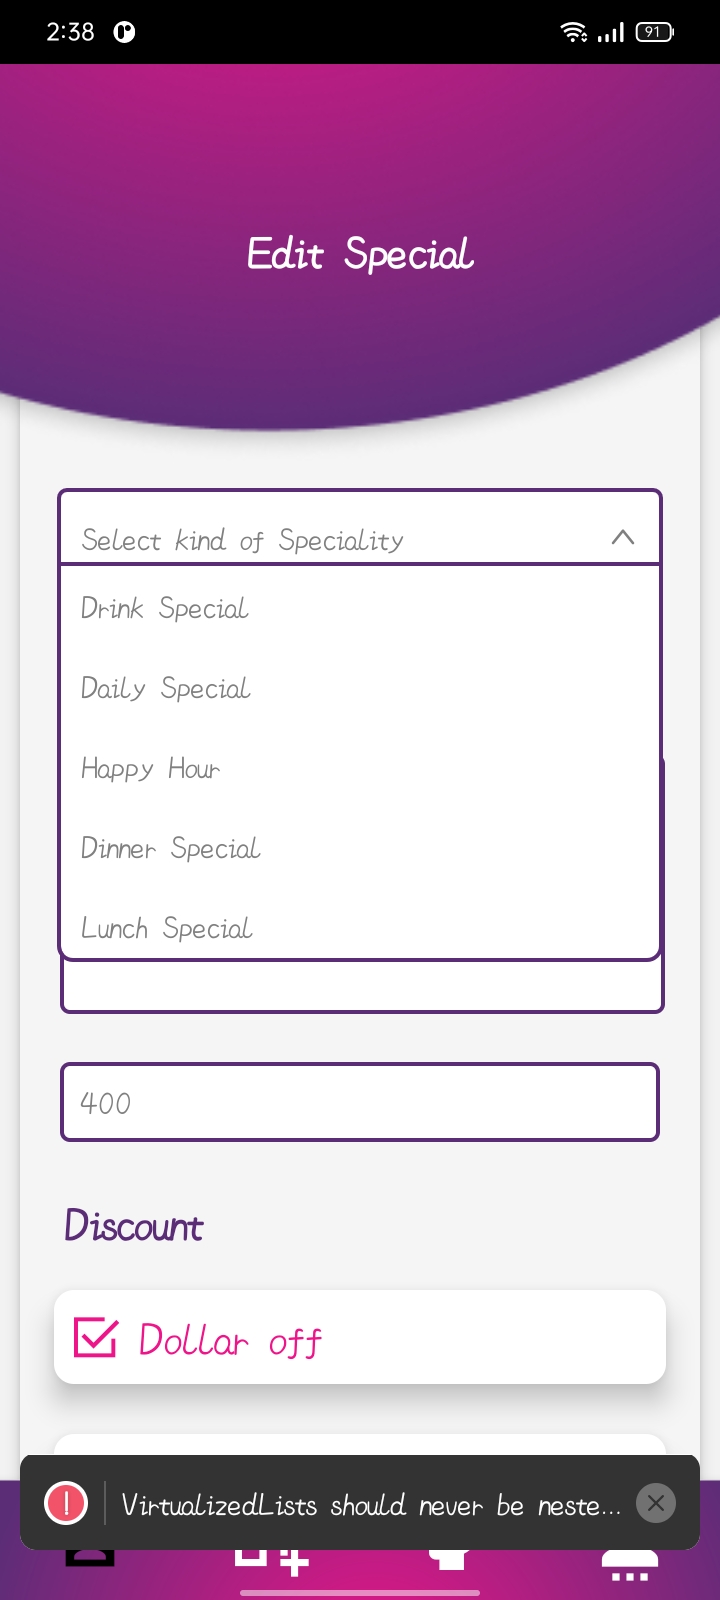720x1600 pixels.
Task: Tap the battery indicator in status bar
Action: coord(654,32)
